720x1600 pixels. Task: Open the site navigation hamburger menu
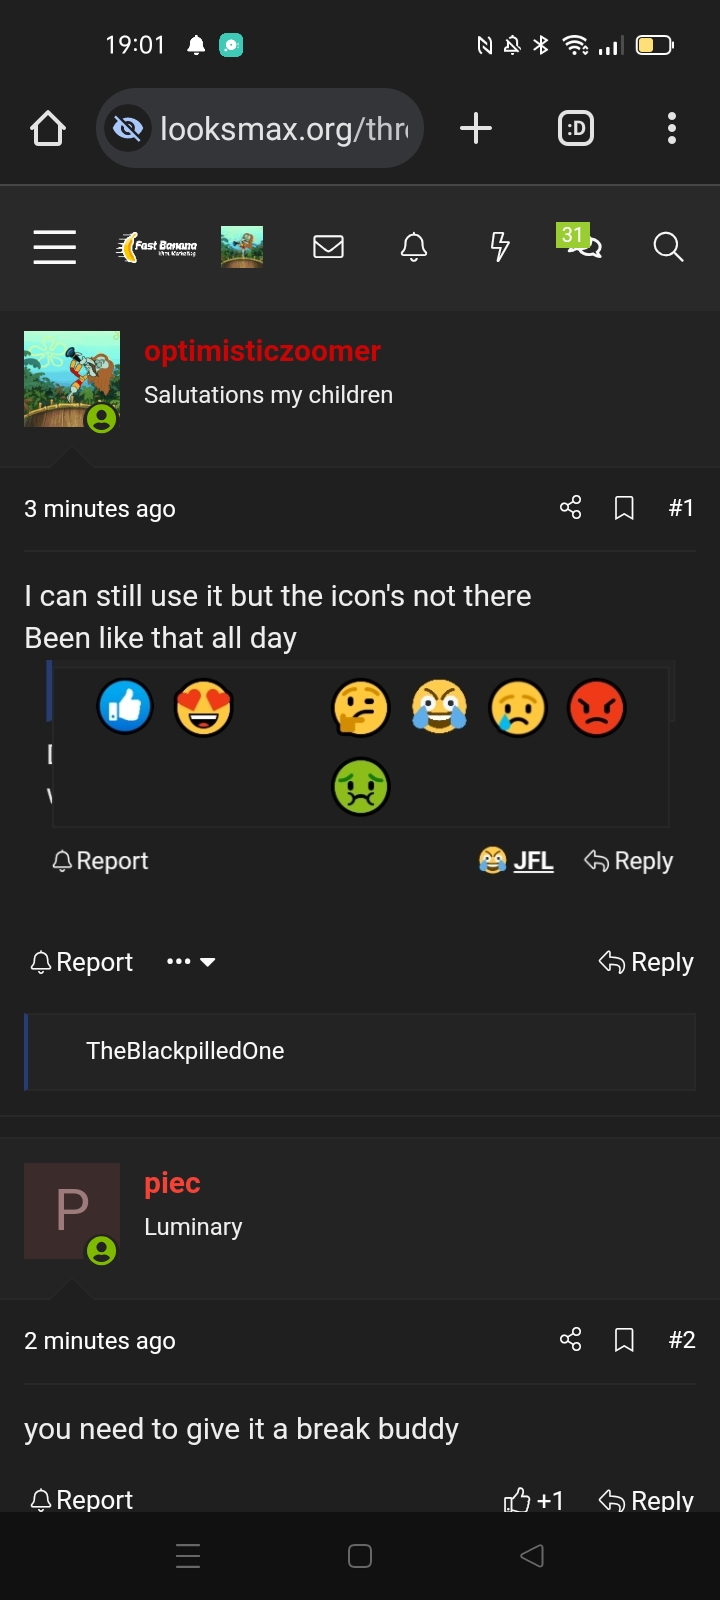pyautogui.click(x=54, y=247)
